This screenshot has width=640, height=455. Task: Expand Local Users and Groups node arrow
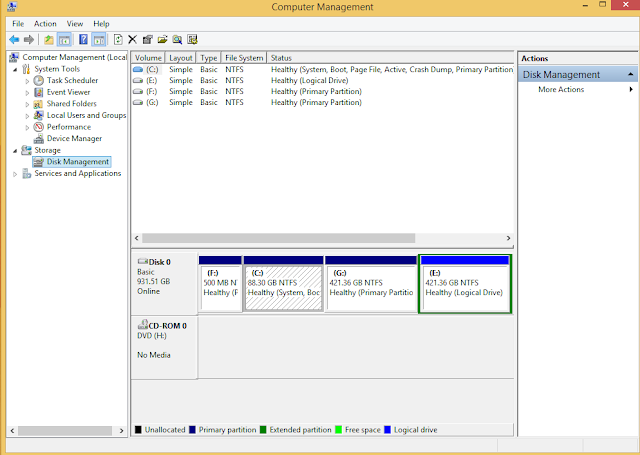27,116
